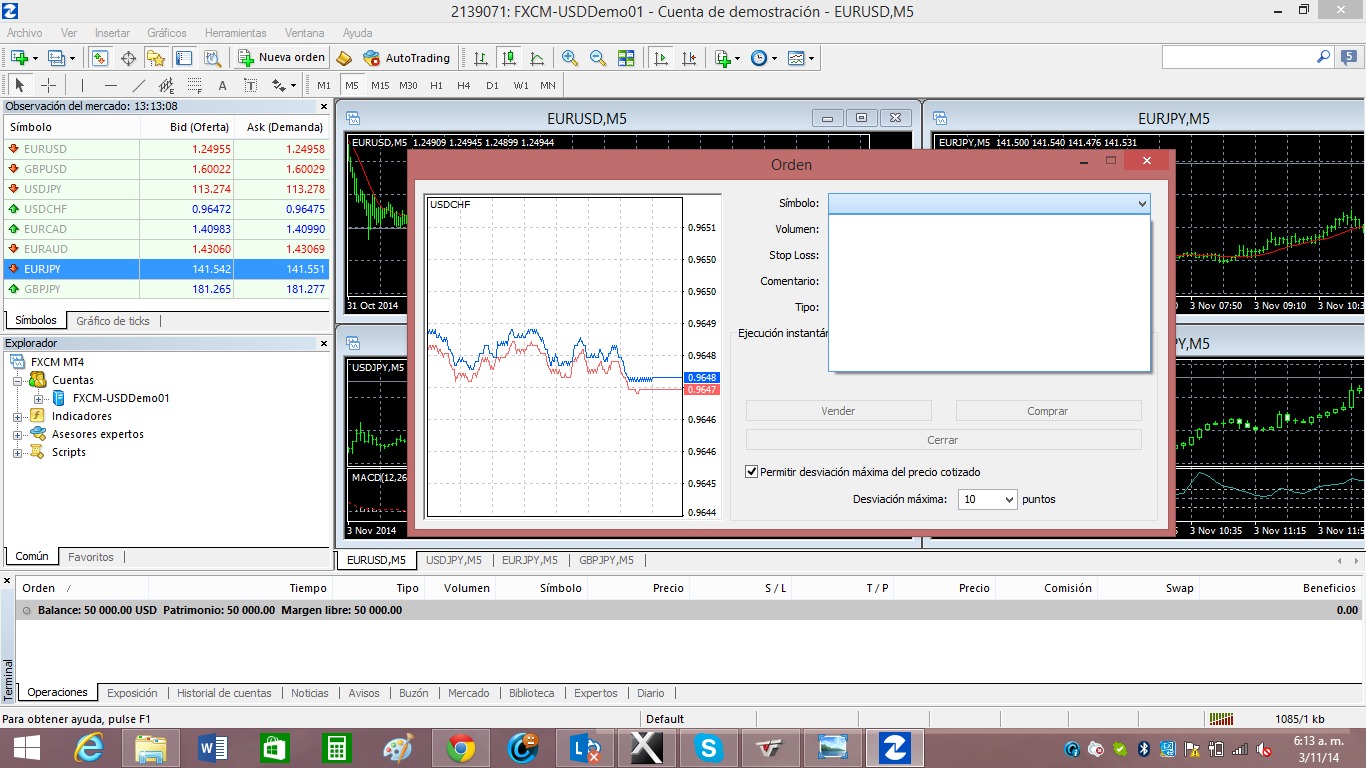Open the indicators list dropdown arrow
The image size is (1366, 768).
point(738,58)
